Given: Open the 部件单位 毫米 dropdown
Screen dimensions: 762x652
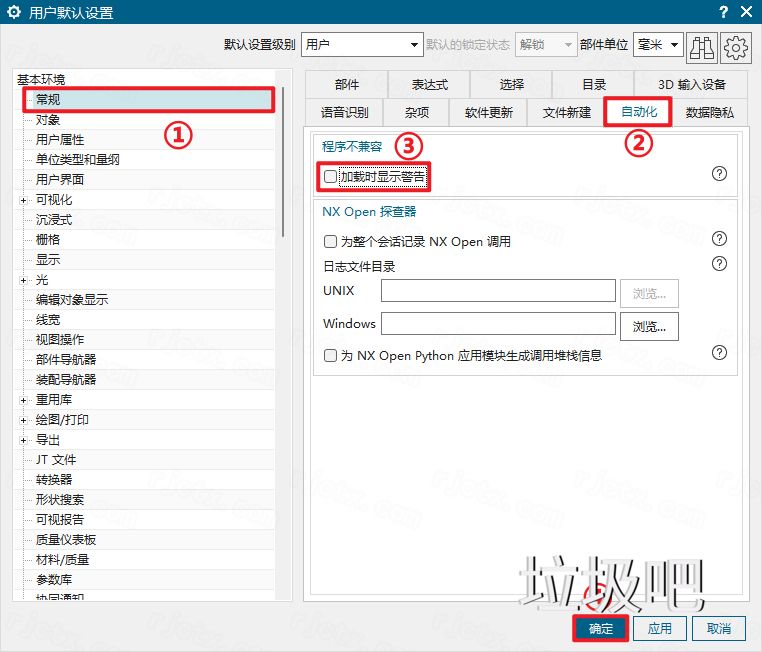Looking at the screenshot, I should tap(658, 45).
